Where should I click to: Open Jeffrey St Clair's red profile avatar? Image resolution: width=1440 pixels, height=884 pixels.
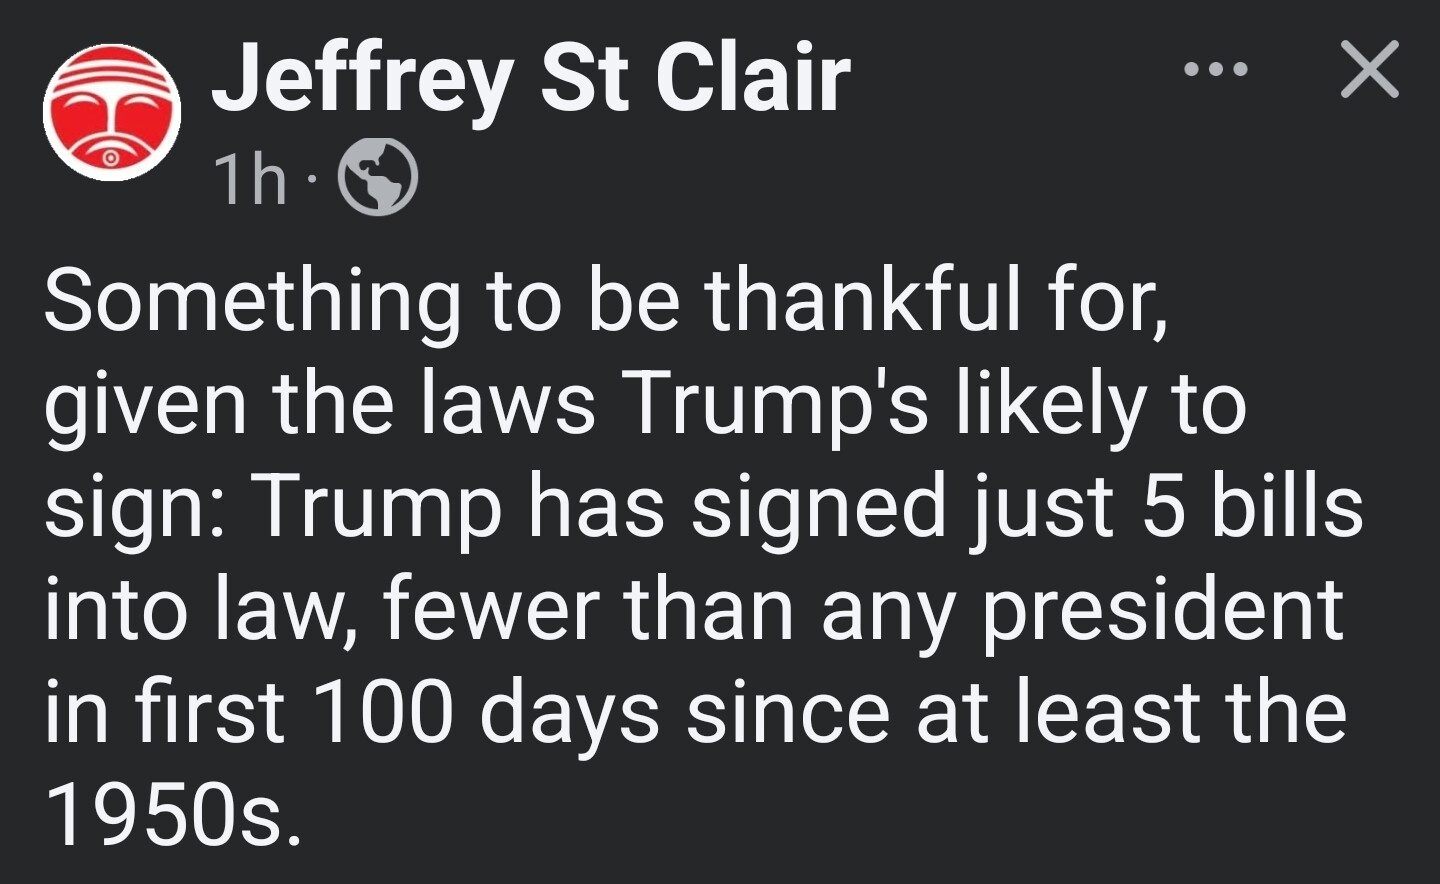pyautogui.click(x=112, y=112)
